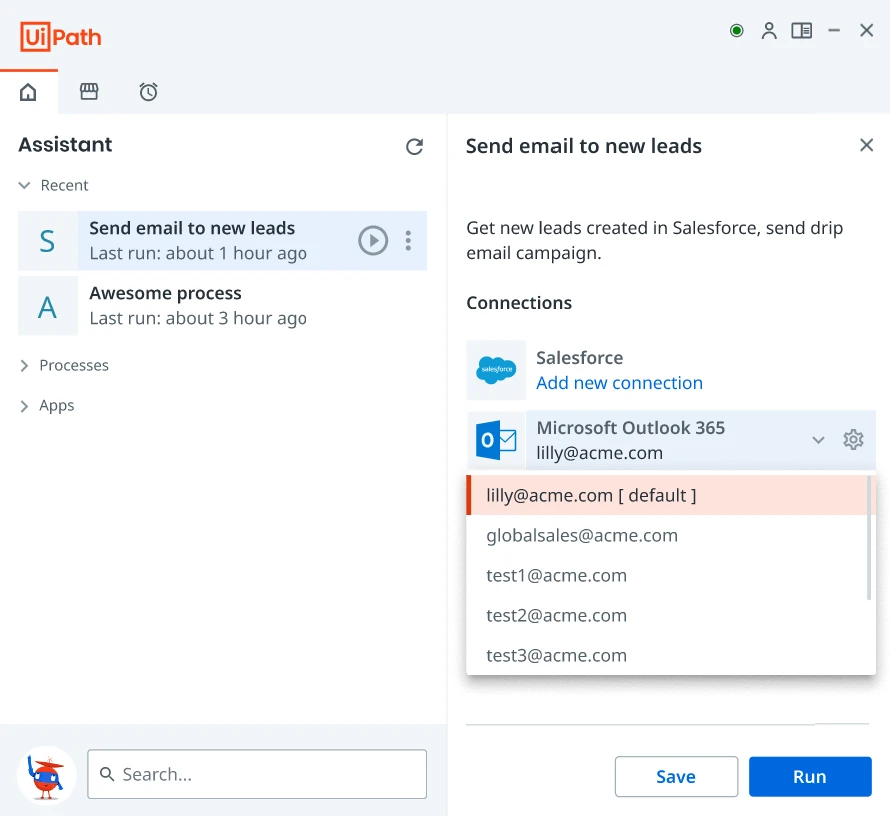Image resolution: width=890 pixels, height=816 pixels.
Task: Collapse the Outlook connection dropdown chevron
Action: coord(818,440)
